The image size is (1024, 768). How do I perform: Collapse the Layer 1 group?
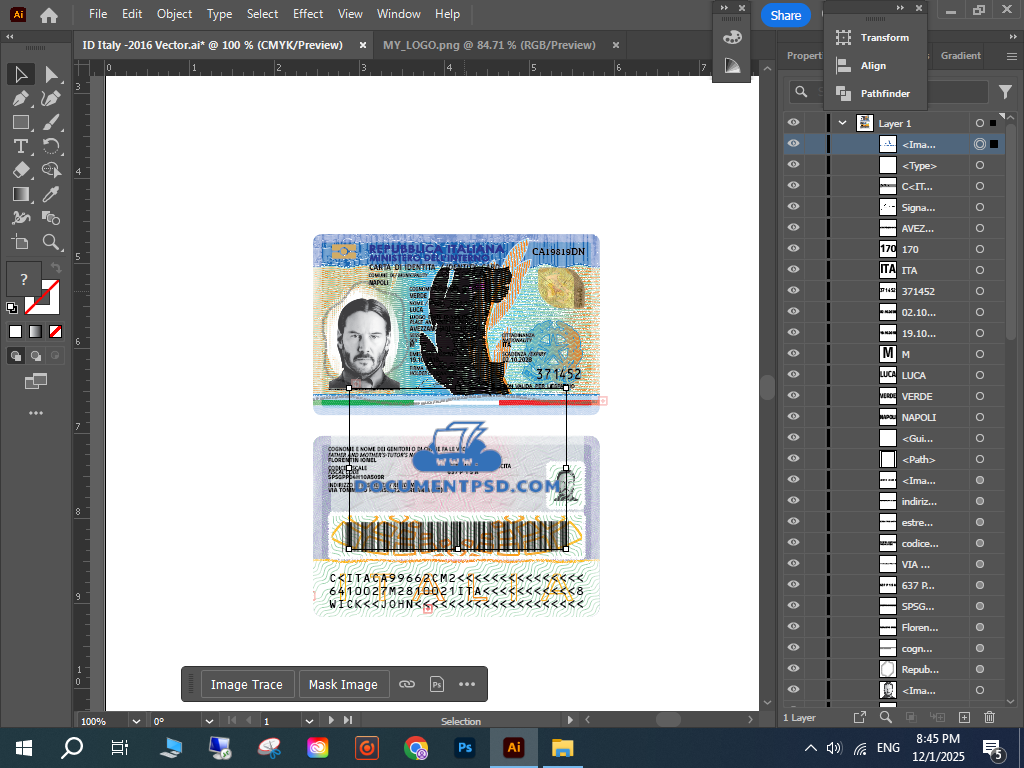point(843,123)
